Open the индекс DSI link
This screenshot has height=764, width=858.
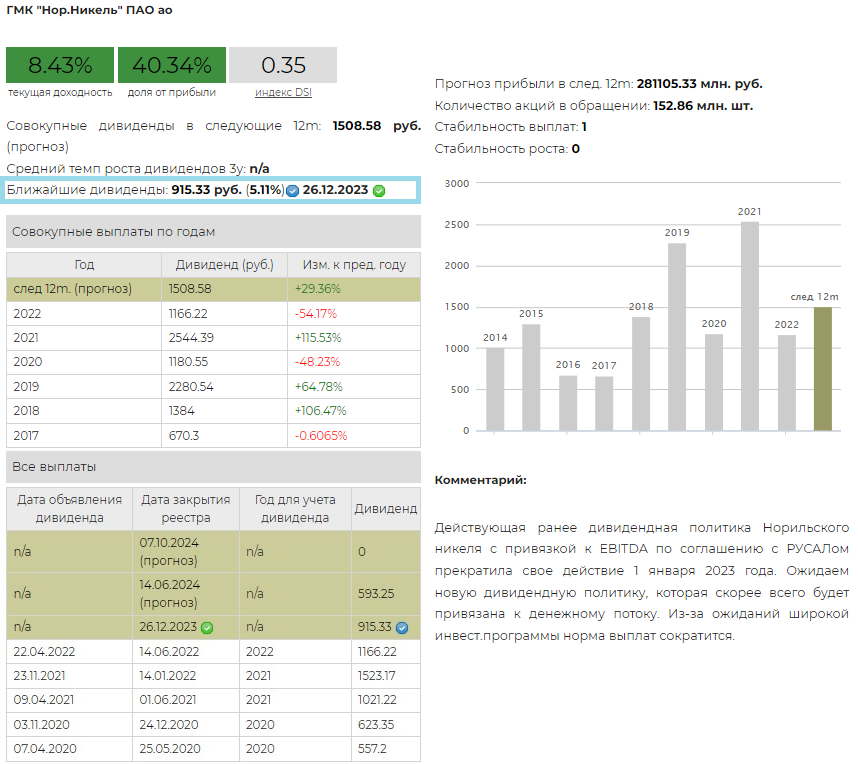pos(282,92)
